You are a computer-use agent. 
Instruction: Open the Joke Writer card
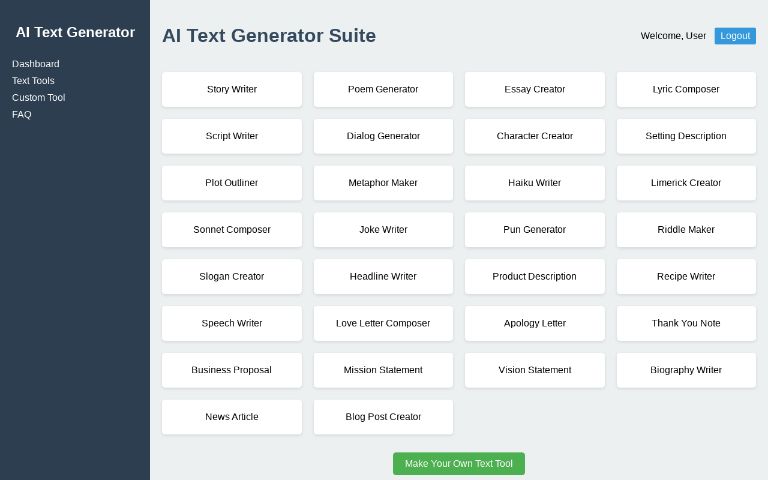pyautogui.click(x=383, y=230)
